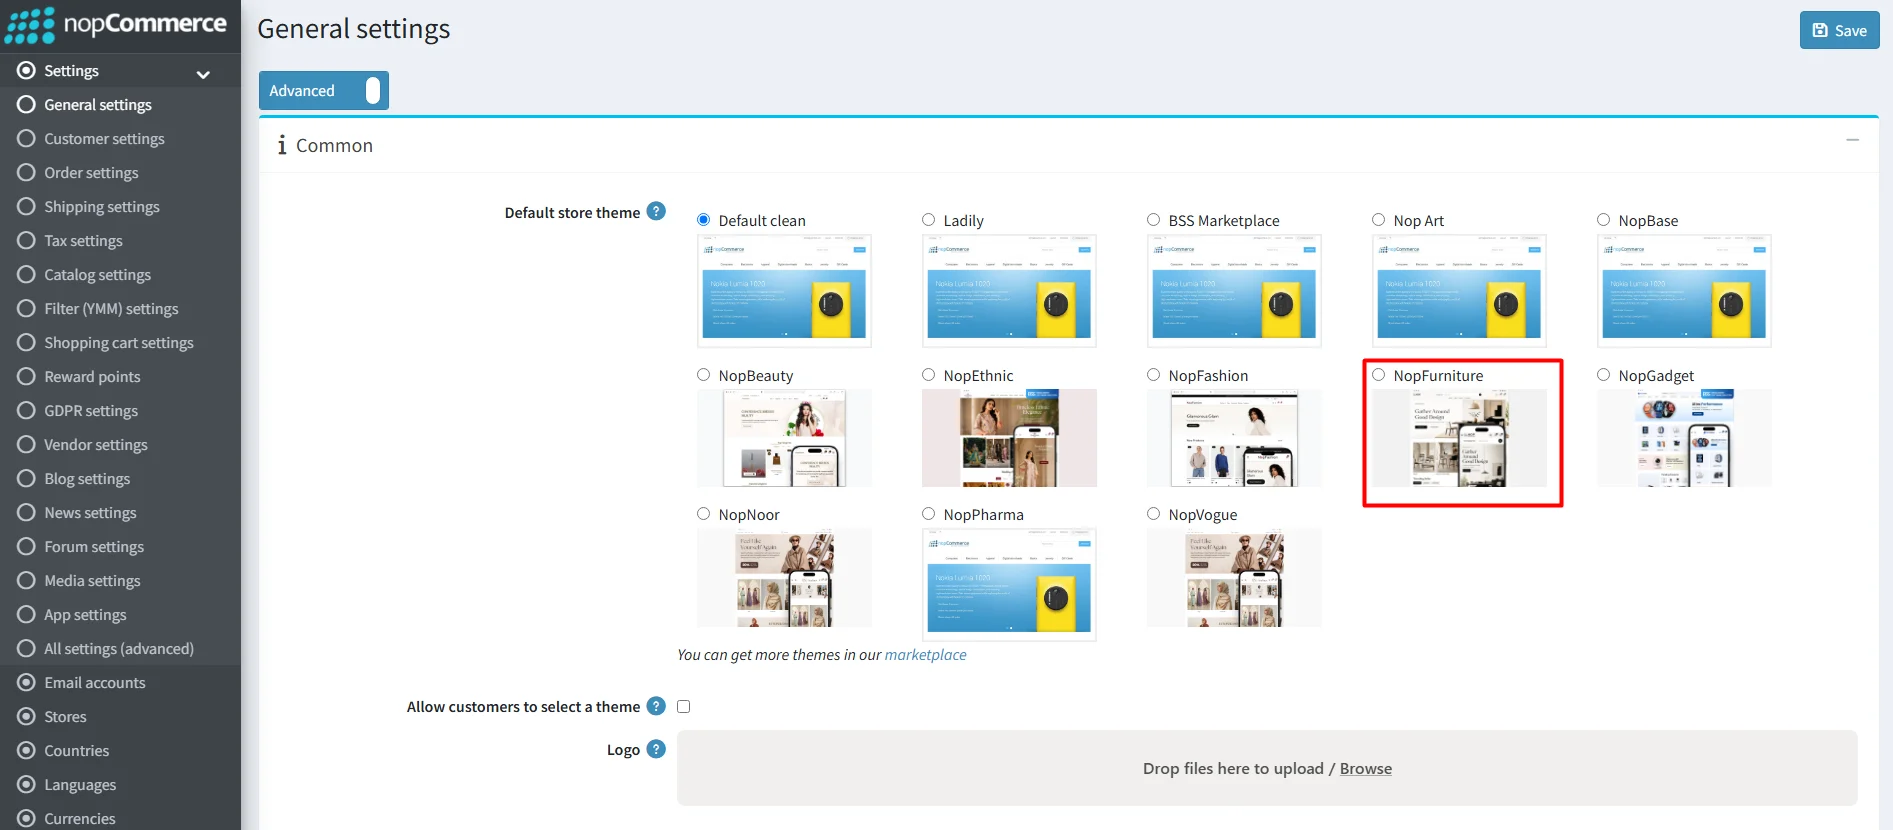
Task: Click the App settings circle icon
Action: (x=26, y=614)
